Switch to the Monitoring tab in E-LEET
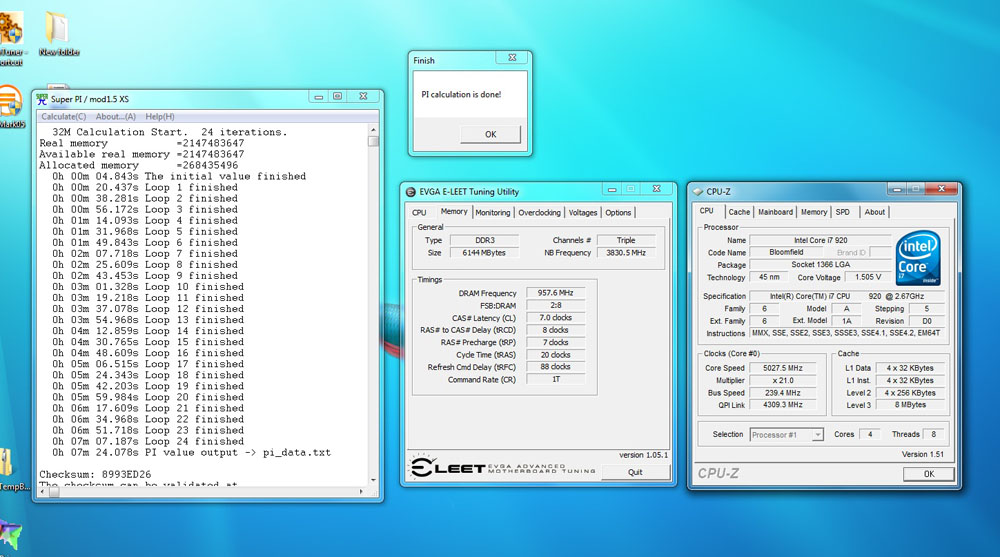Image resolution: width=1000 pixels, height=557 pixels. point(493,212)
